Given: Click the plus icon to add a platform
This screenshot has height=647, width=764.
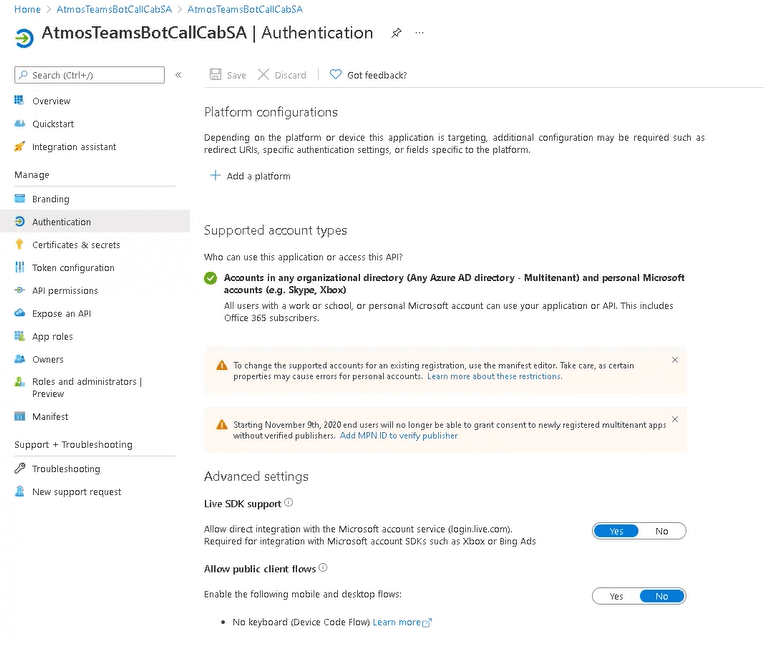Looking at the screenshot, I should coord(214,176).
